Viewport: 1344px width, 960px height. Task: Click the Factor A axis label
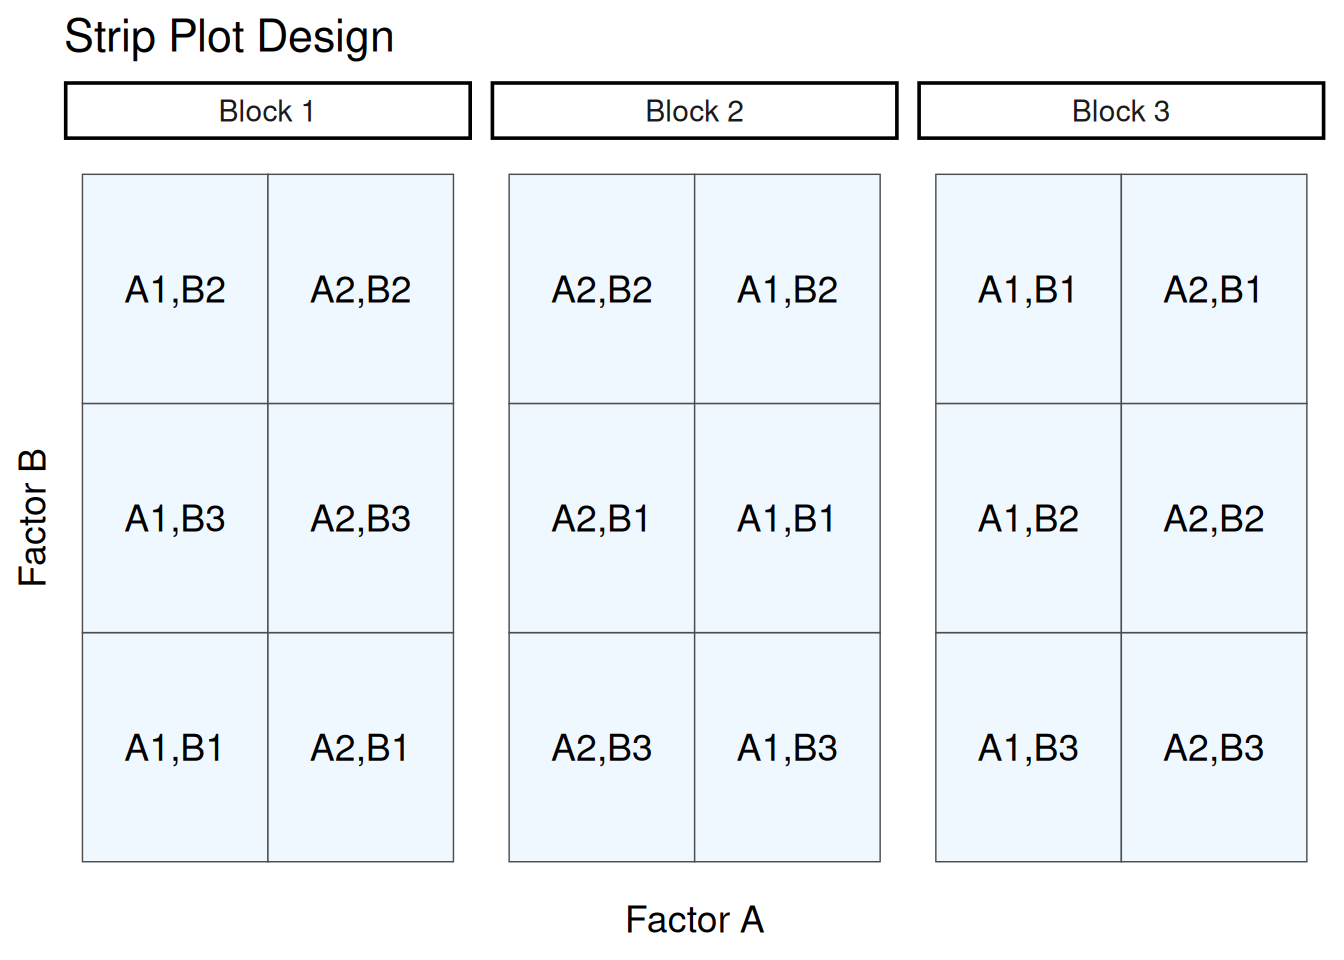(x=694, y=919)
